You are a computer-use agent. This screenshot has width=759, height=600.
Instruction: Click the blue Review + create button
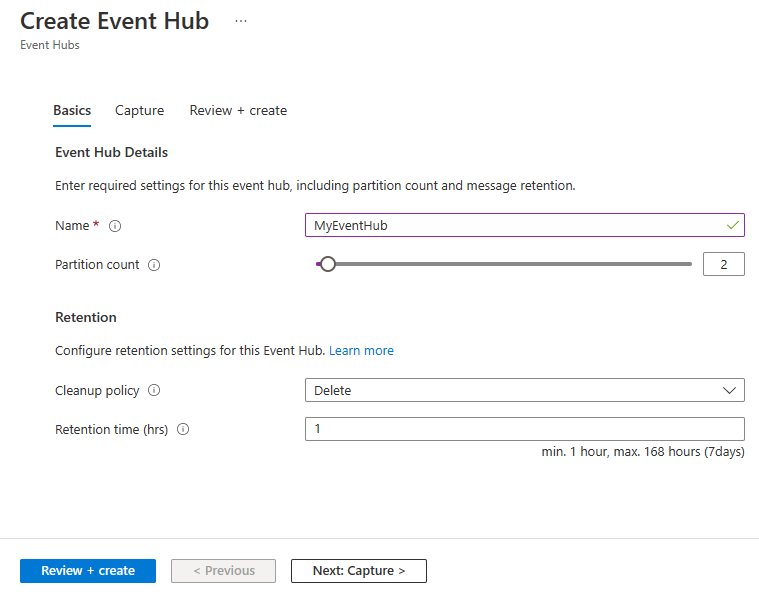pyautogui.click(x=88, y=571)
